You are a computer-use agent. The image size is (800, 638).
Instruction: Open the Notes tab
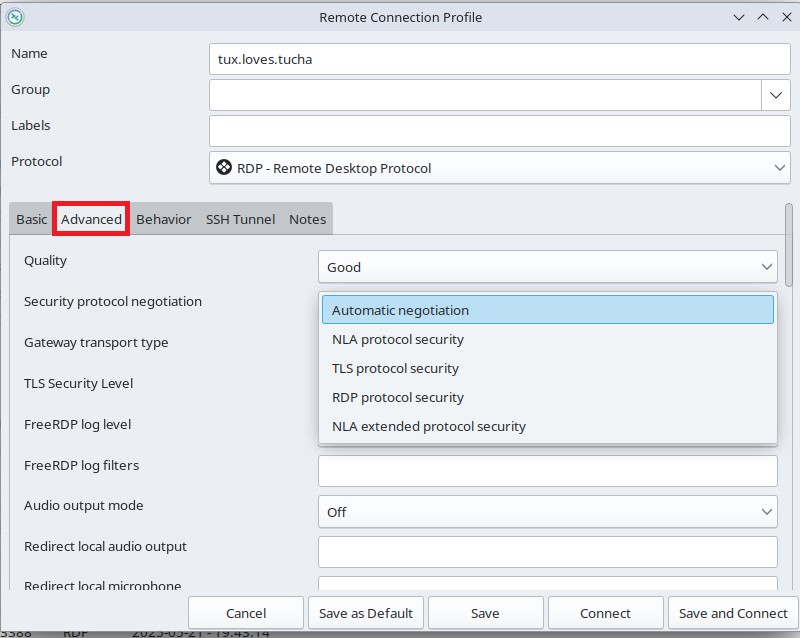[x=307, y=219]
